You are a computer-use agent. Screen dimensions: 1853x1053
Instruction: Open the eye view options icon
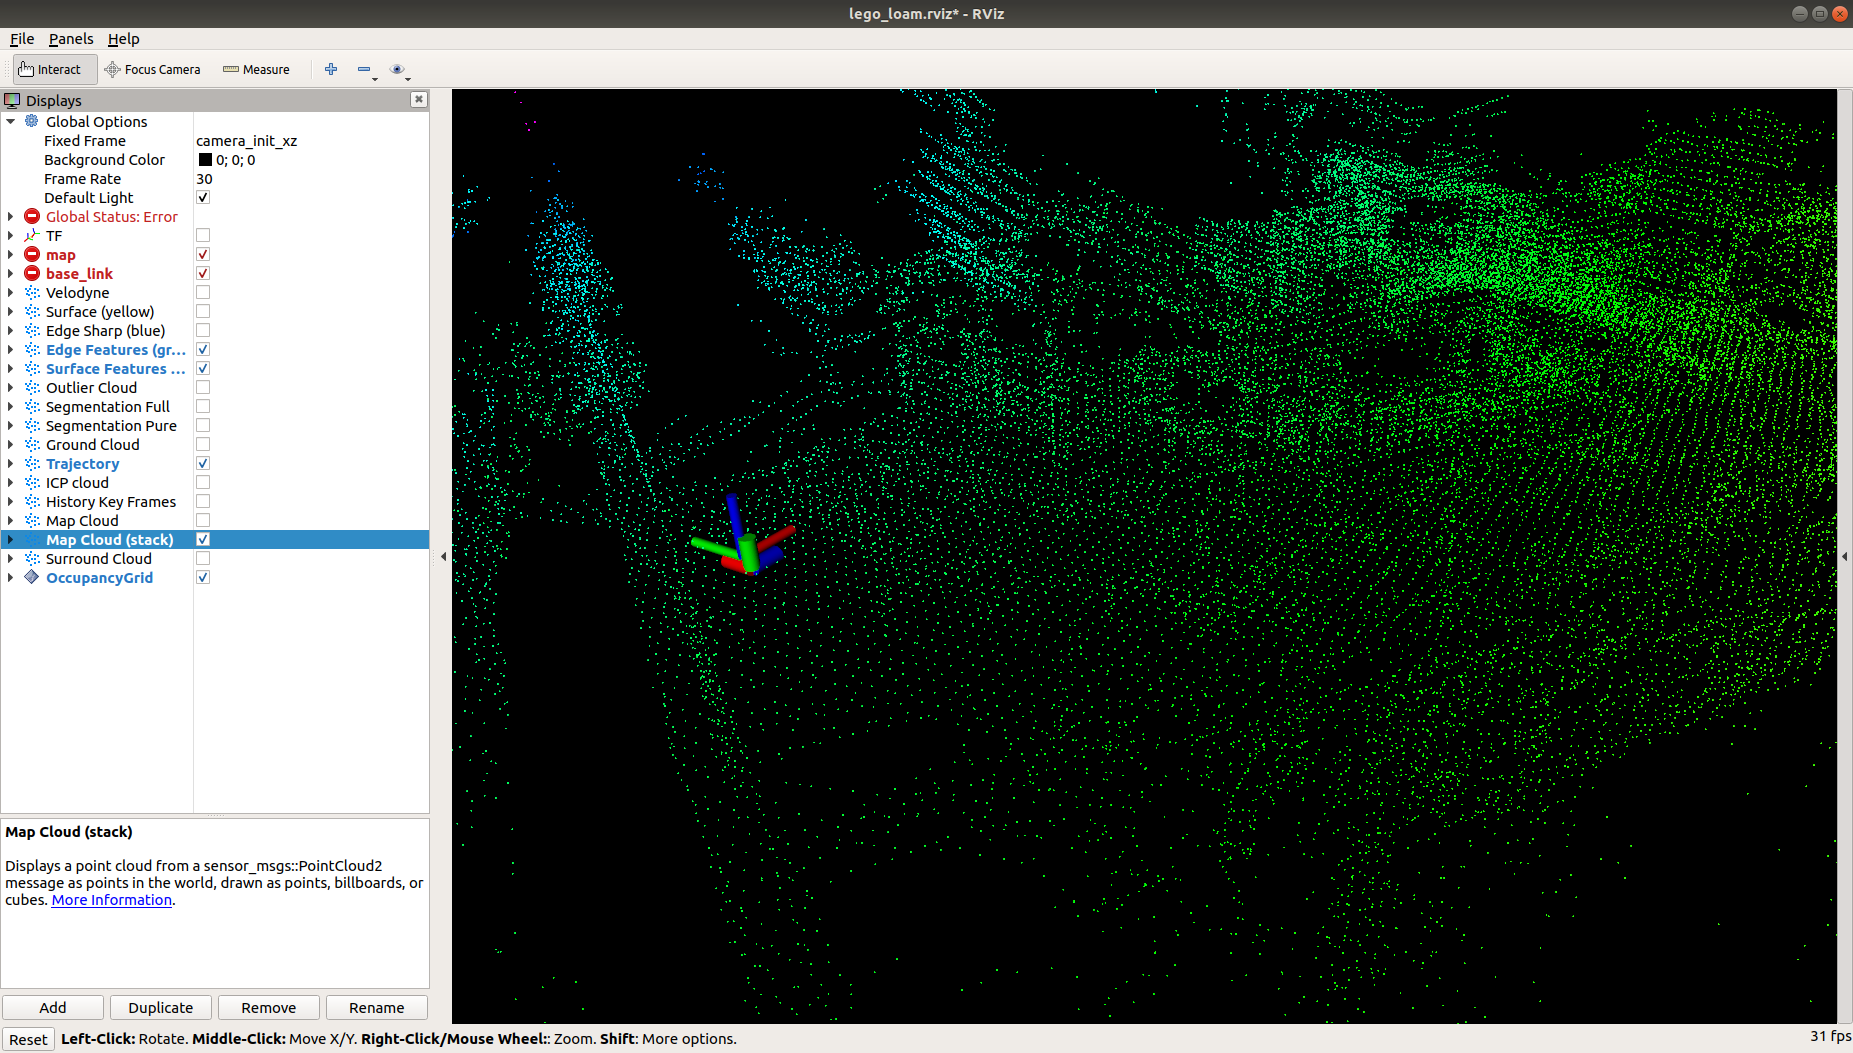(x=397, y=69)
